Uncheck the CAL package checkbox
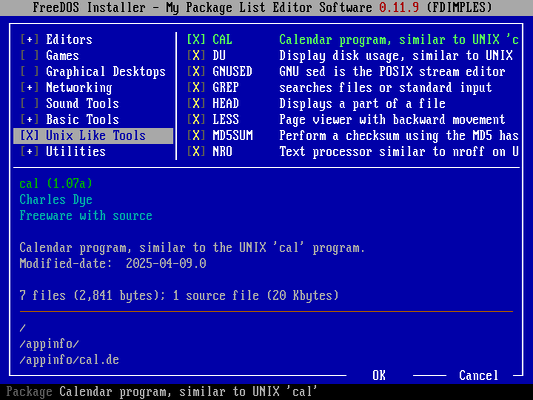 pos(196,40)
